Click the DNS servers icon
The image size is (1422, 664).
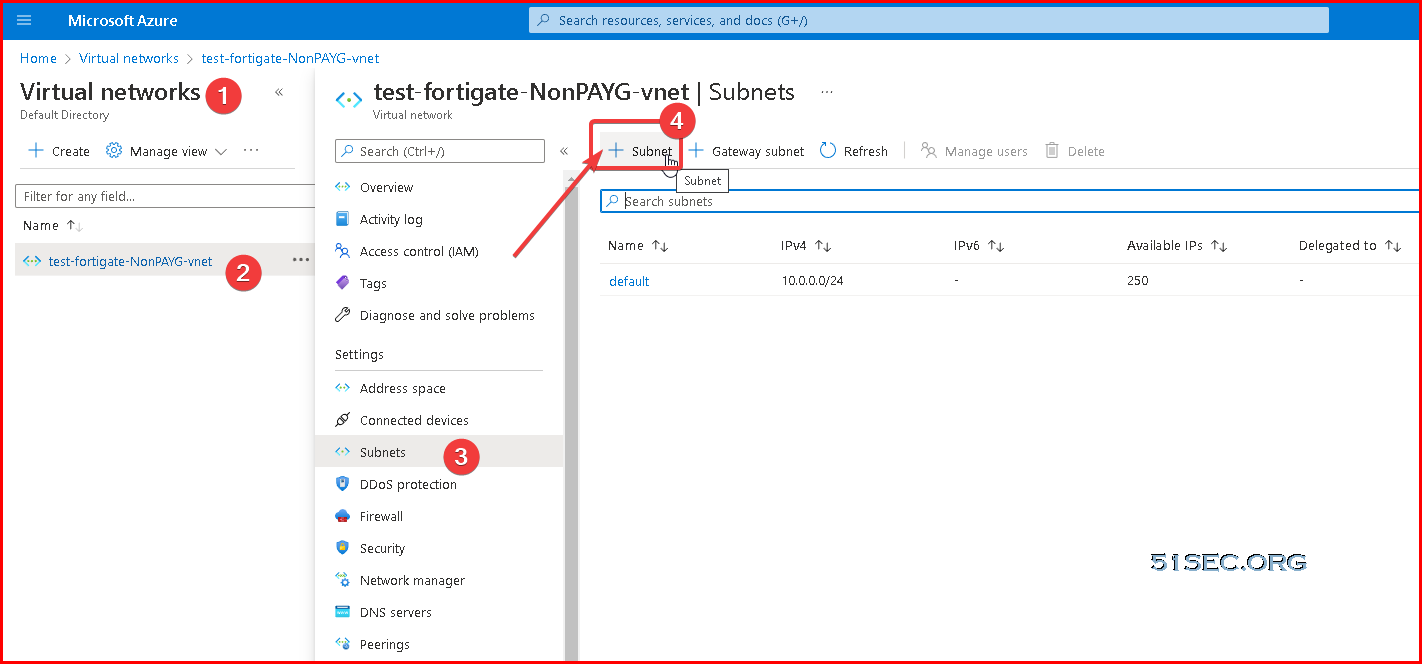tap(343, 612)
